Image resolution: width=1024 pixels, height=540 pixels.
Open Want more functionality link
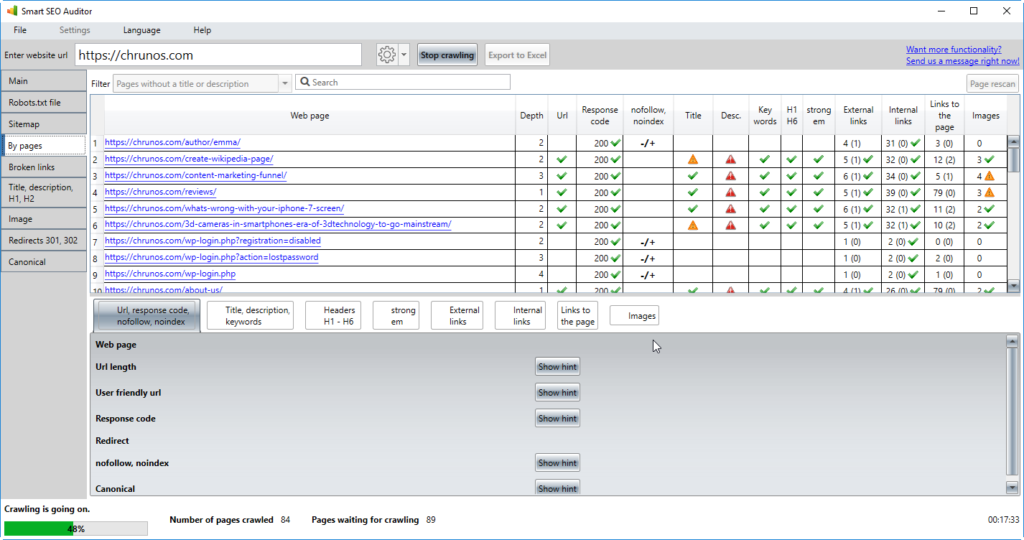point(953,49)
